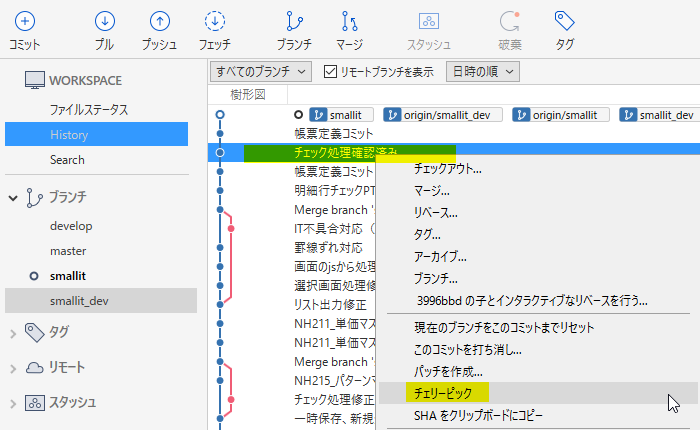Screen dimensions: 700x430
Task: Click the コミット (Commit) toolbar icon
Action: coord(25,22)
